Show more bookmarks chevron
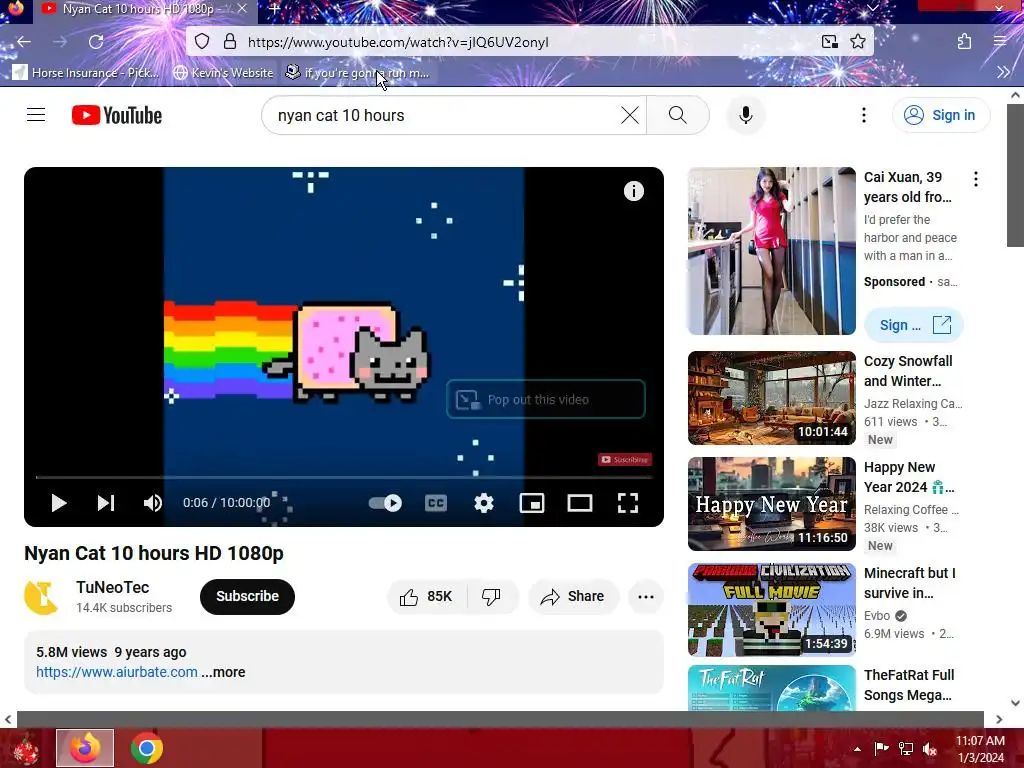 [1003, 72]
